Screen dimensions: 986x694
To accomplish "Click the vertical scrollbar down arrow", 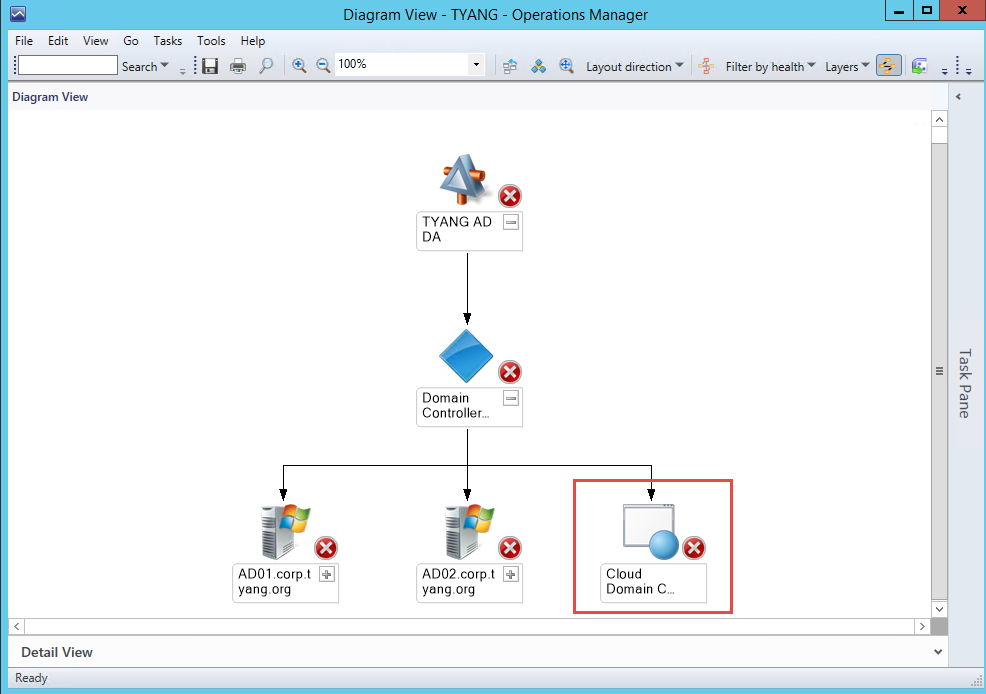I will click(x=939, y=609).
